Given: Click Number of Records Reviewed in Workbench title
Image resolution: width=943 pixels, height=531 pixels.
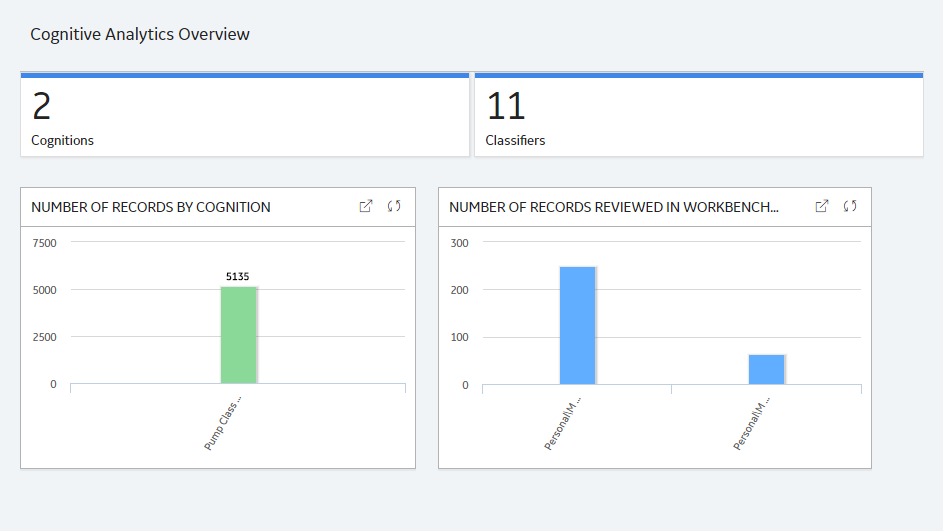Looking at the screenshot, I should coord(613,207).
